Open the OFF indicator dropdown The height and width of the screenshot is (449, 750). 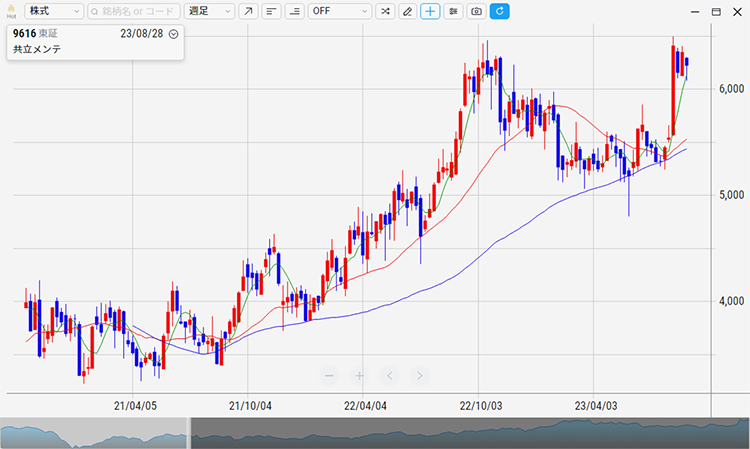click(x=338, y=11)
